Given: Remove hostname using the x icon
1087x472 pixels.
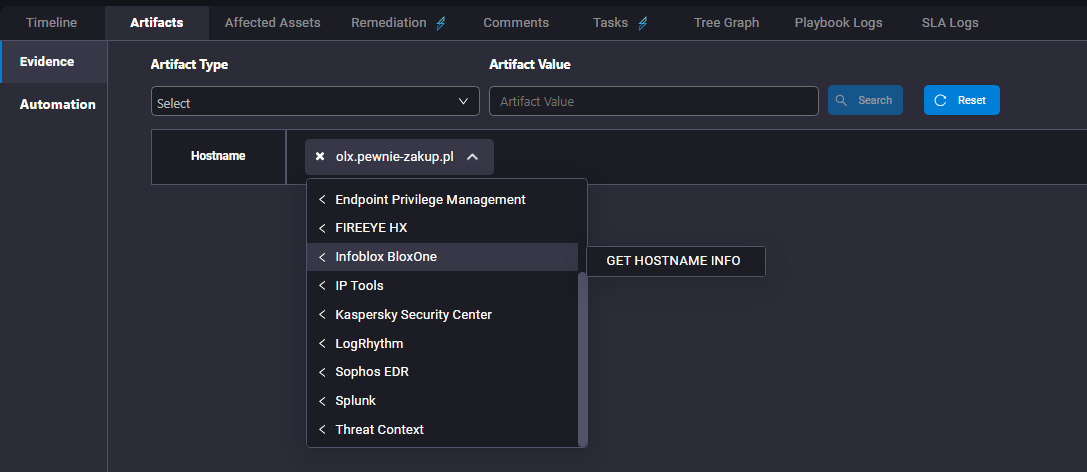Looking at the screenshot, I should (320, 157).
